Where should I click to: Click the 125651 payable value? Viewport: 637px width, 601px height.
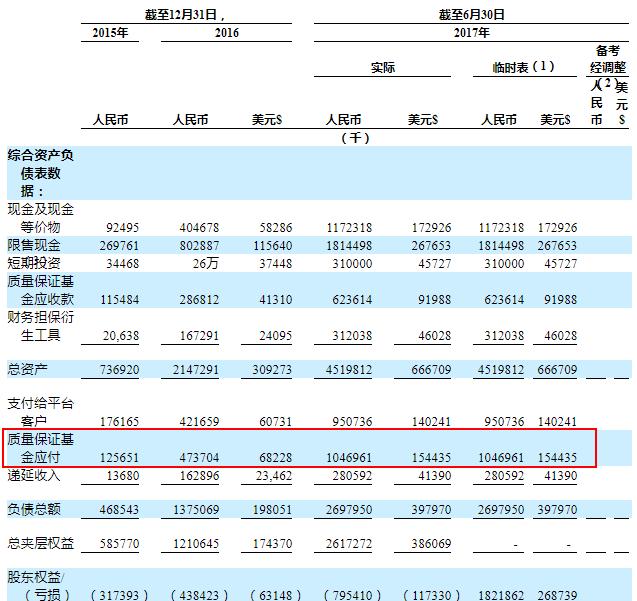point(119,458)
